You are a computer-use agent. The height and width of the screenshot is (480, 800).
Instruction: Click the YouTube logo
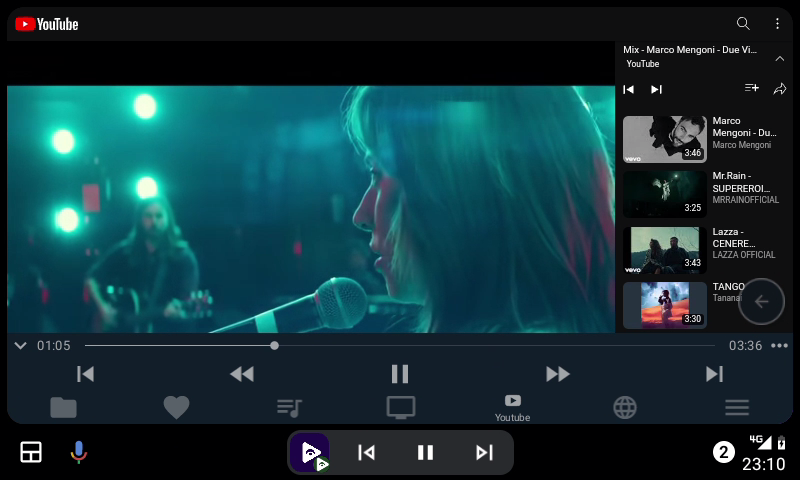[46, 24]
